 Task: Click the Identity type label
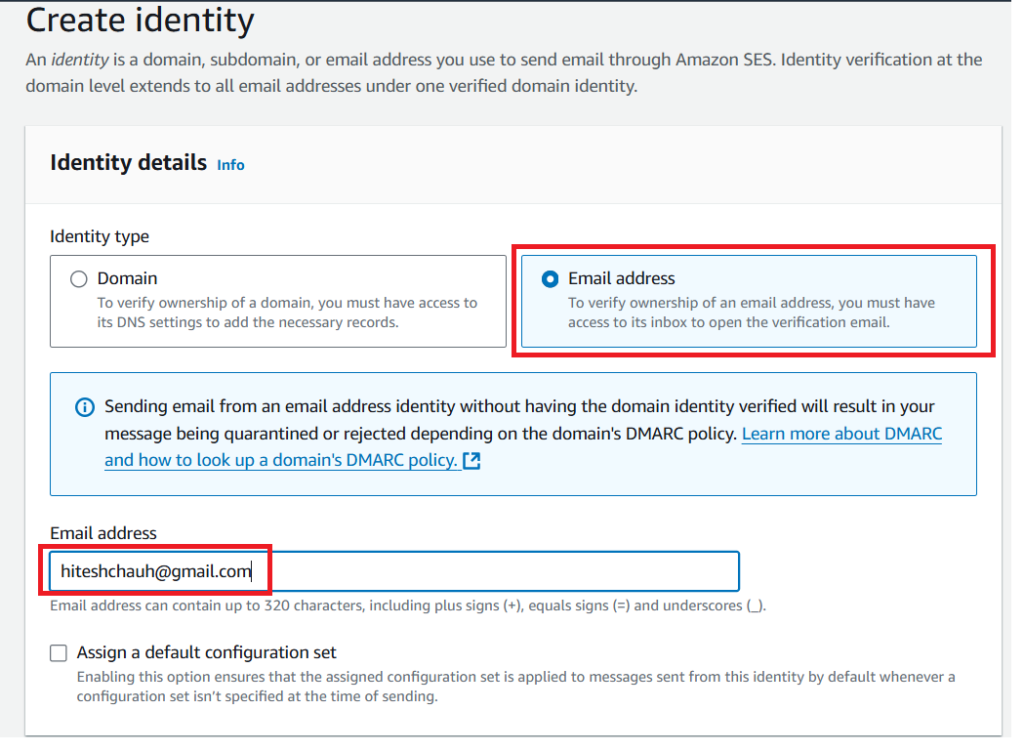click(x=99, y=237)
